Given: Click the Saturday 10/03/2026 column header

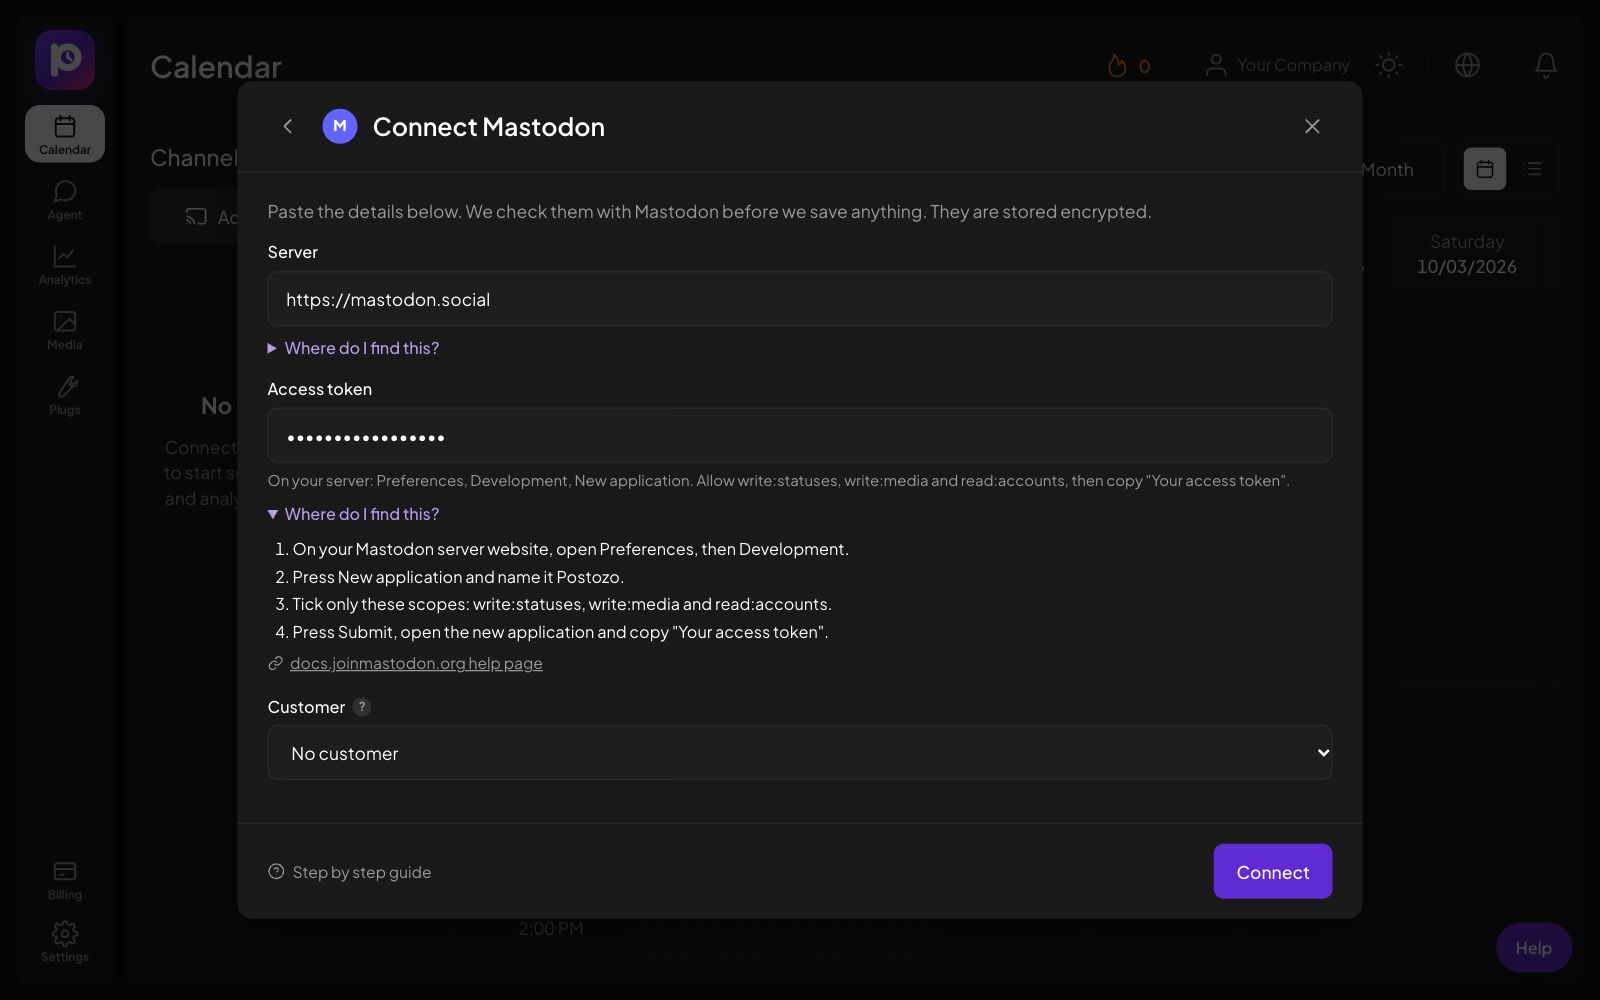Looking at the screenshot, I should point(1467,254).
